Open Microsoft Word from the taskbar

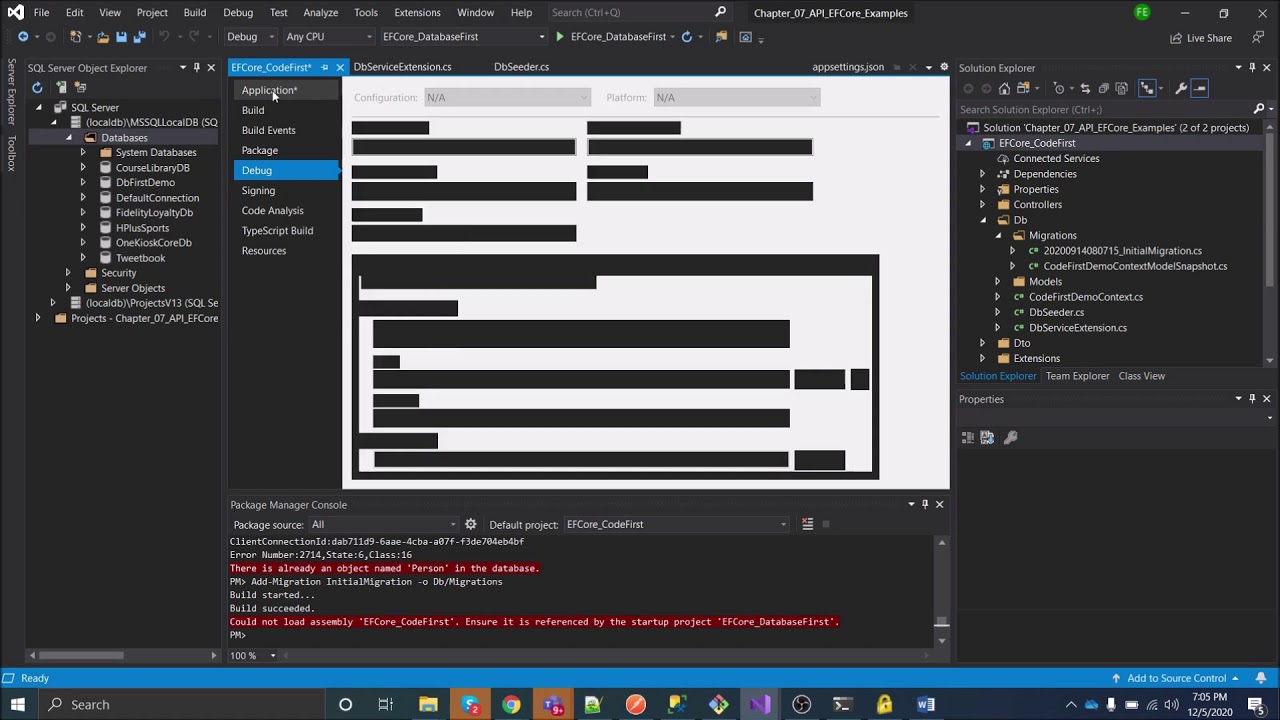coord(926,704)
